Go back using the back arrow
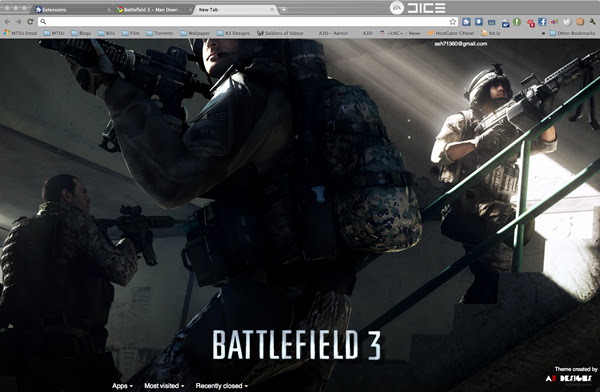This screenshot has height=392, width=600. click(7, 22)
